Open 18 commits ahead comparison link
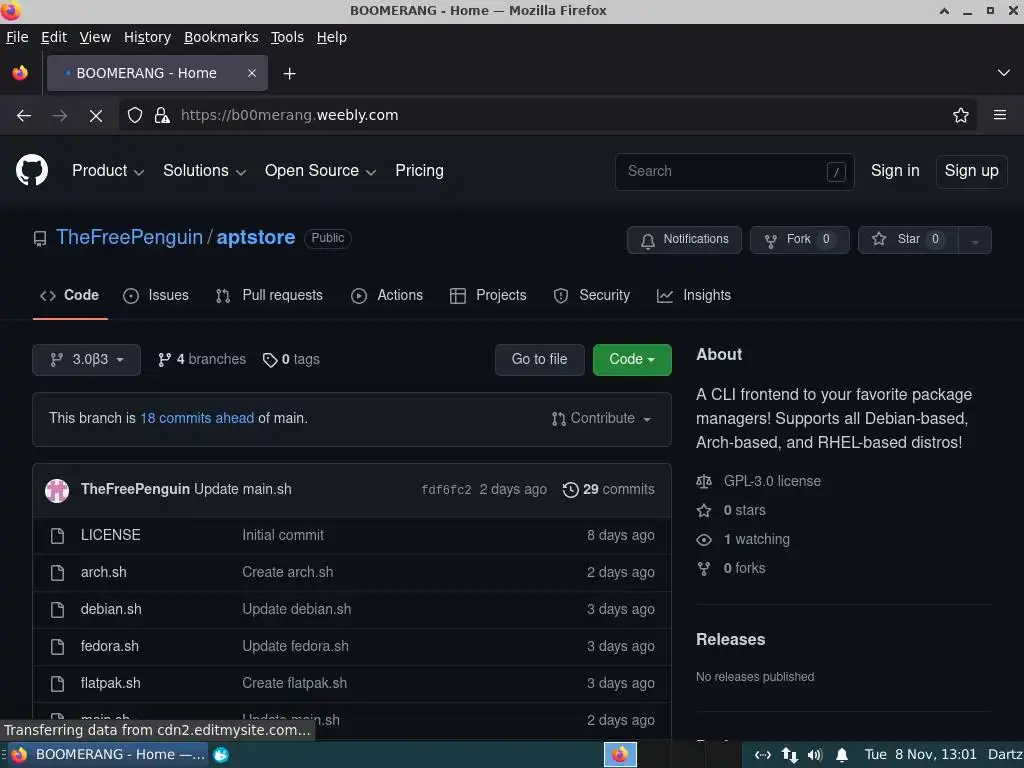 point(197,419)
